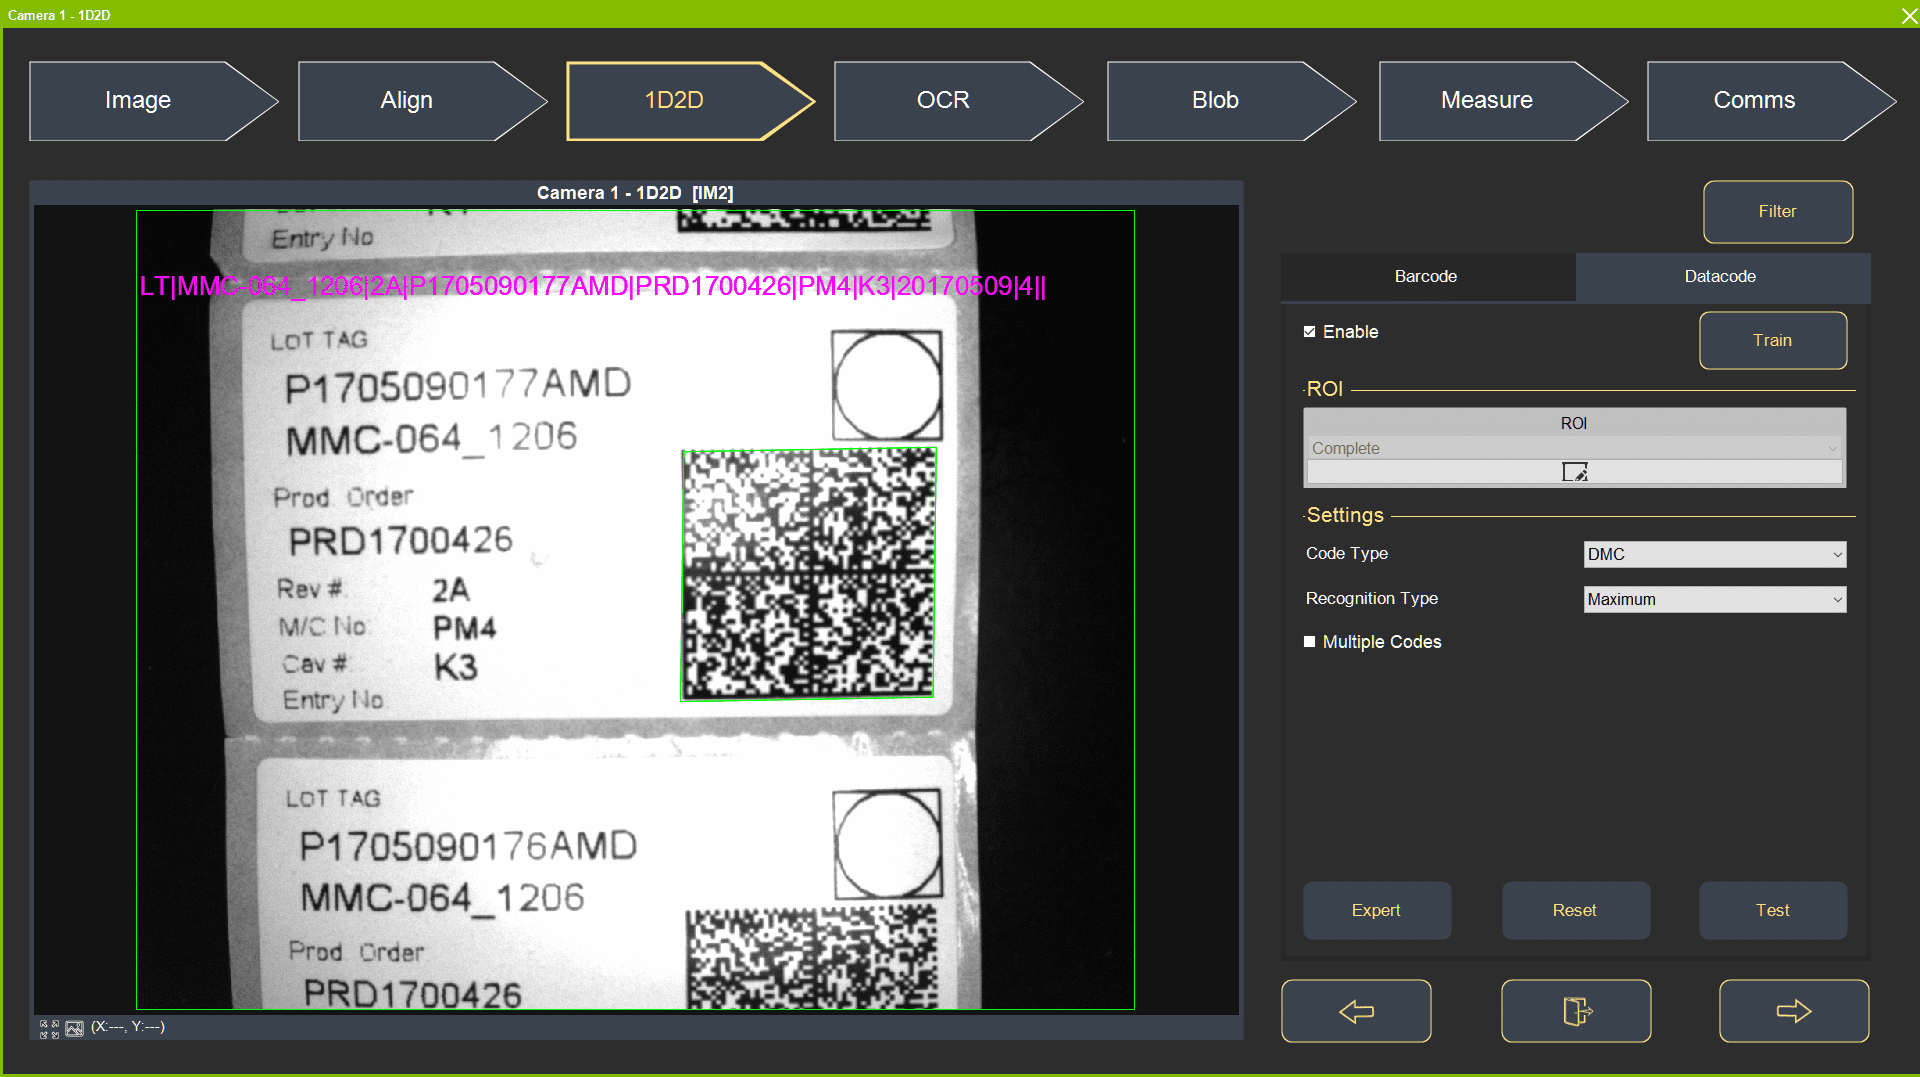Image resolution: width=1920 pixels, height=1077 pixels.
Task: Click the 'Recognition Type' label
Action: pos(1372,599)
